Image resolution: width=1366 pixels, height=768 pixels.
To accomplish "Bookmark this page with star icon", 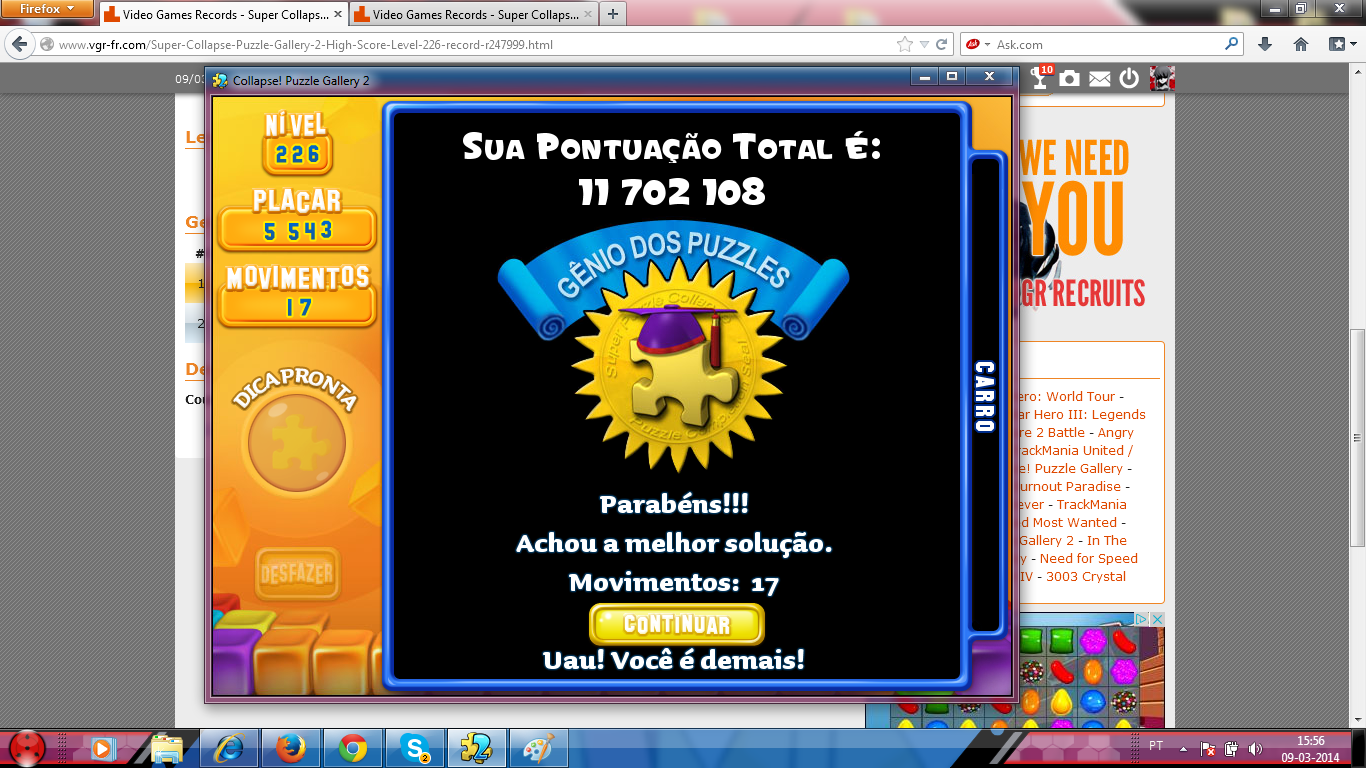I will click(905, 44).
